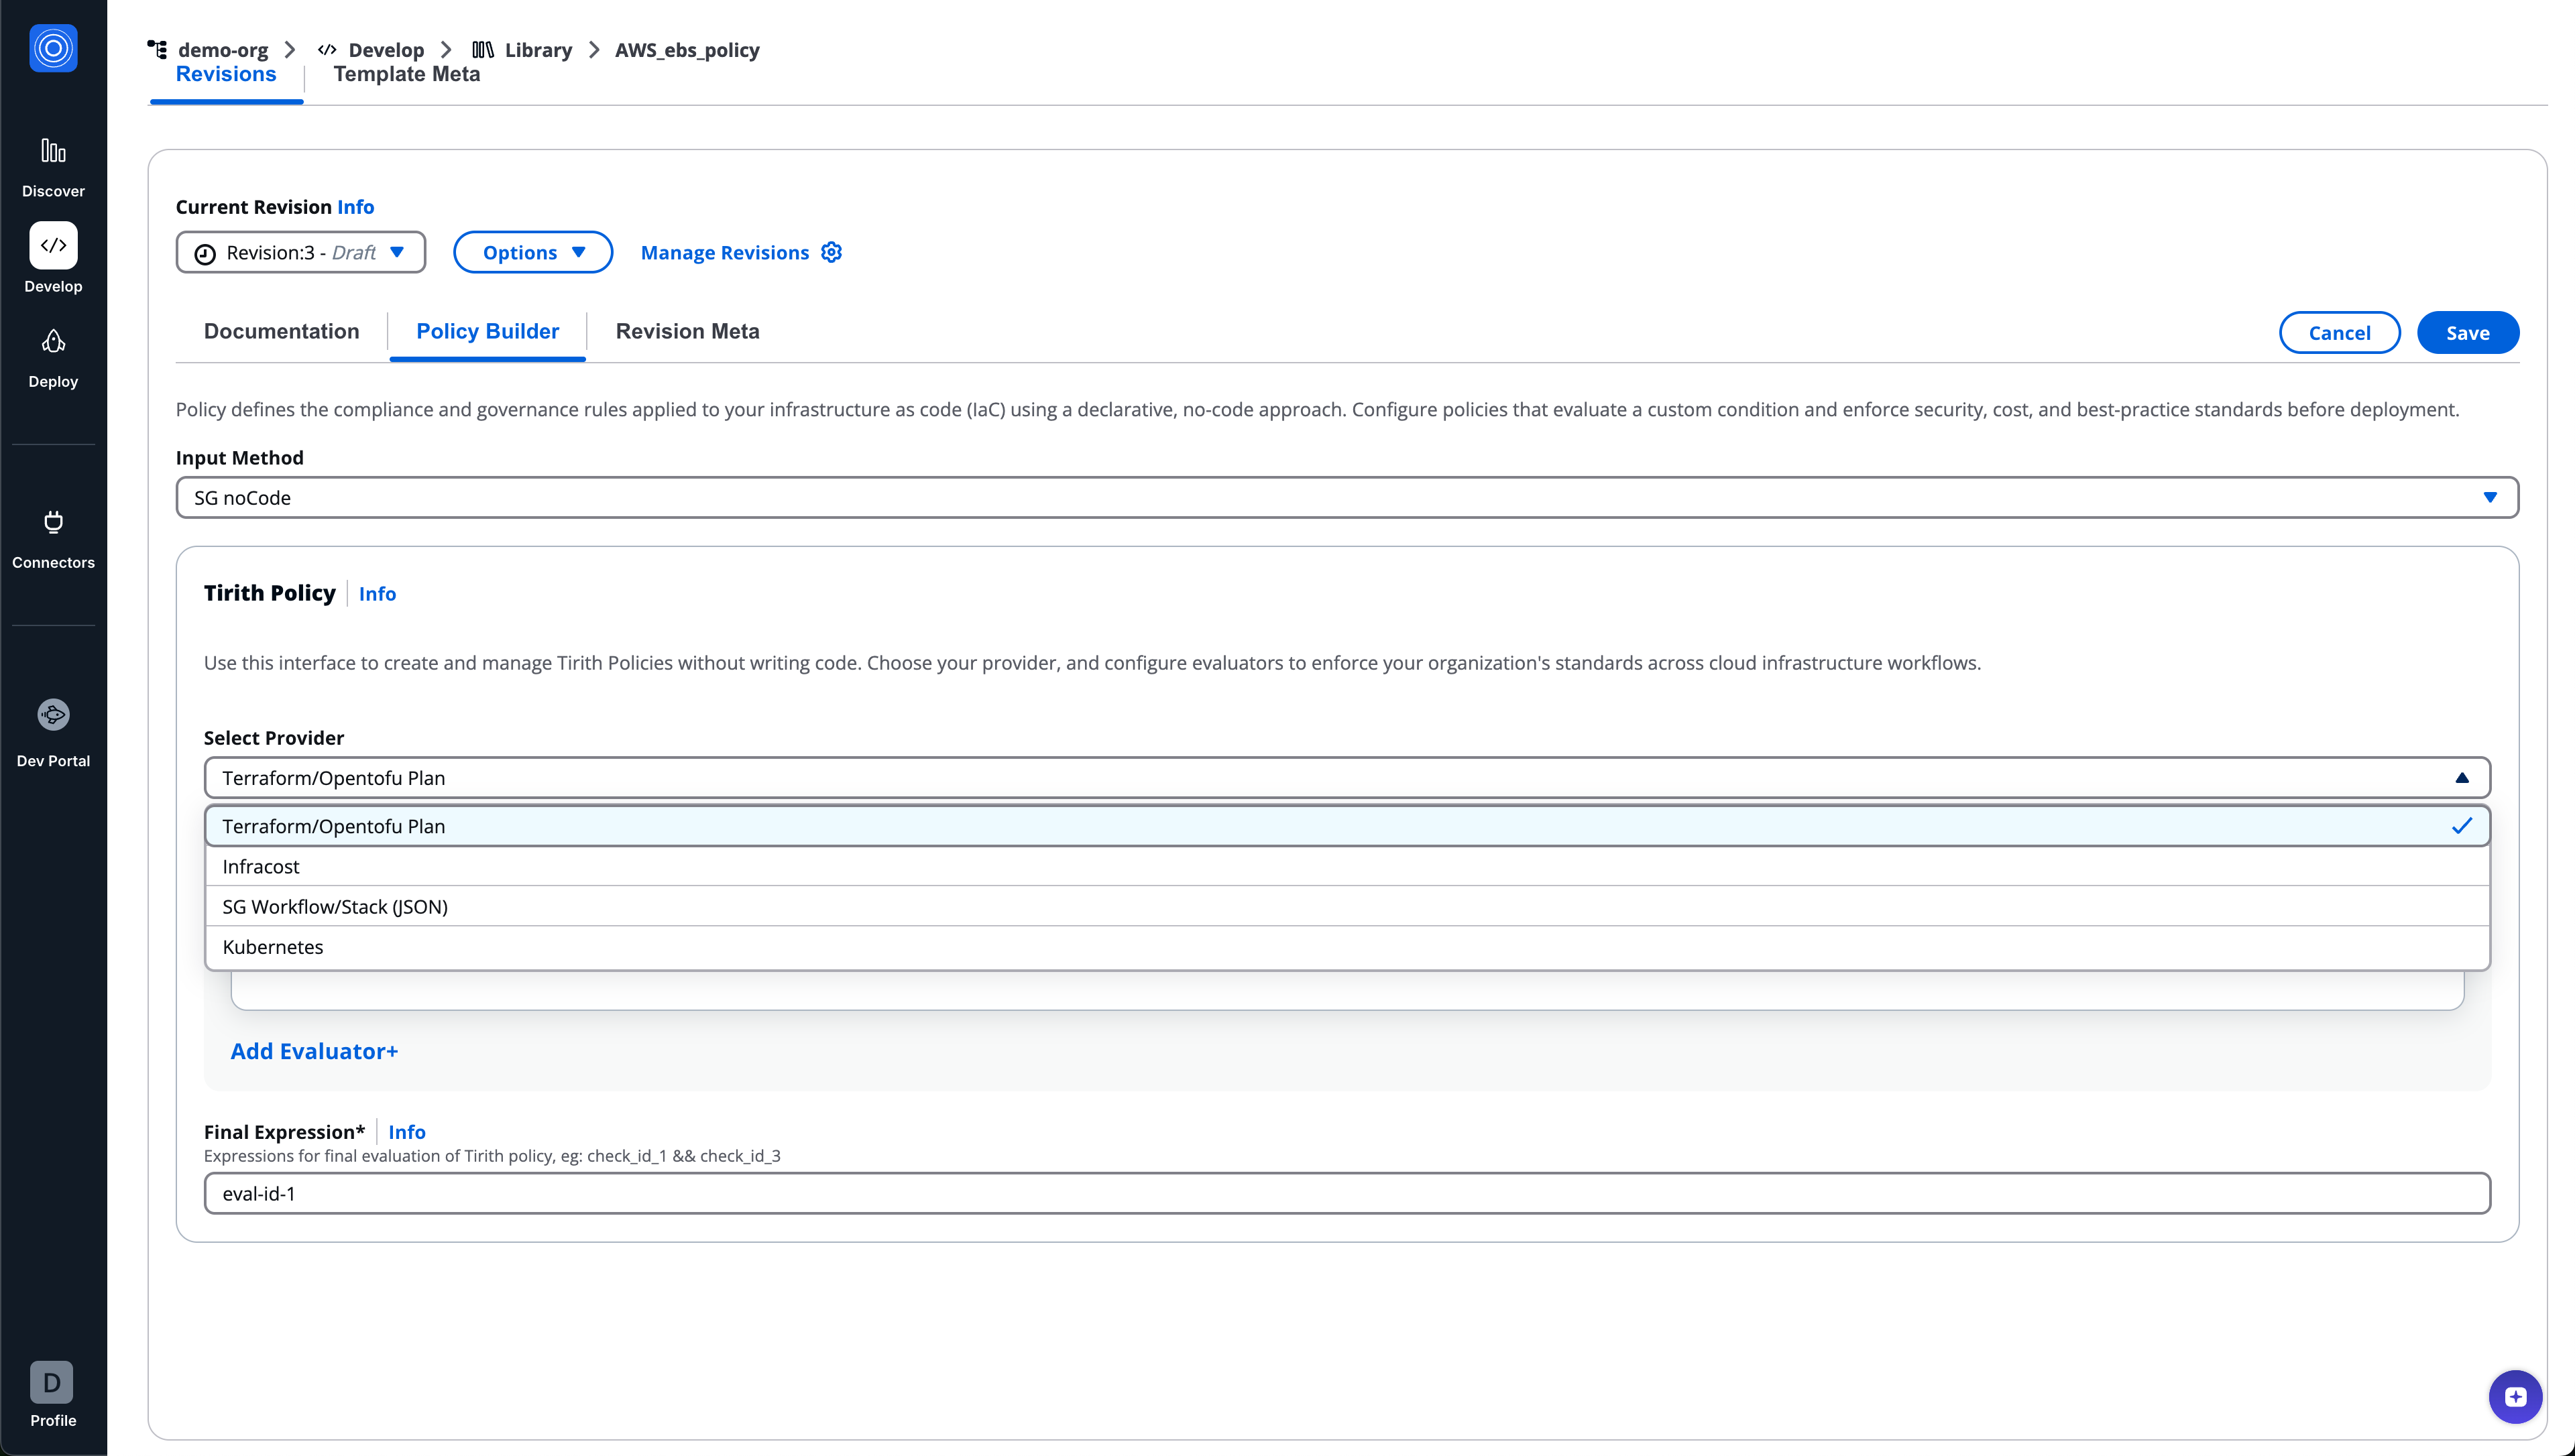
Task: Expand the Revision:3 Draft dropdown
Action: coord(300,252)
